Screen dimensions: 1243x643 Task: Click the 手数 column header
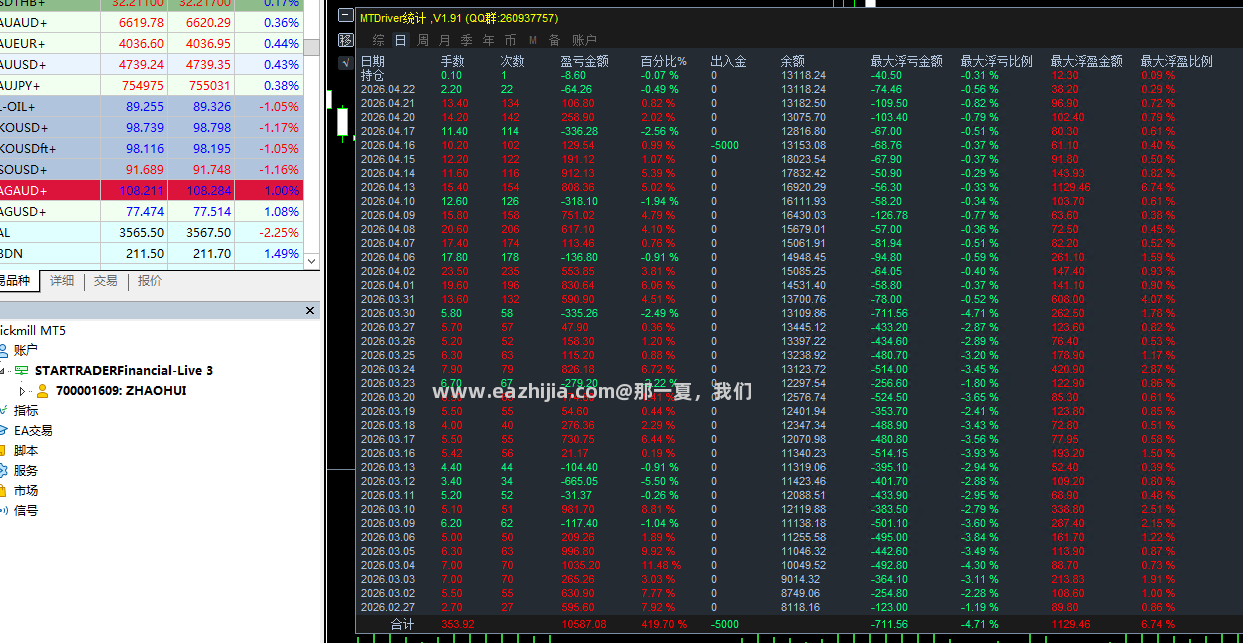(x=453, y=61)
